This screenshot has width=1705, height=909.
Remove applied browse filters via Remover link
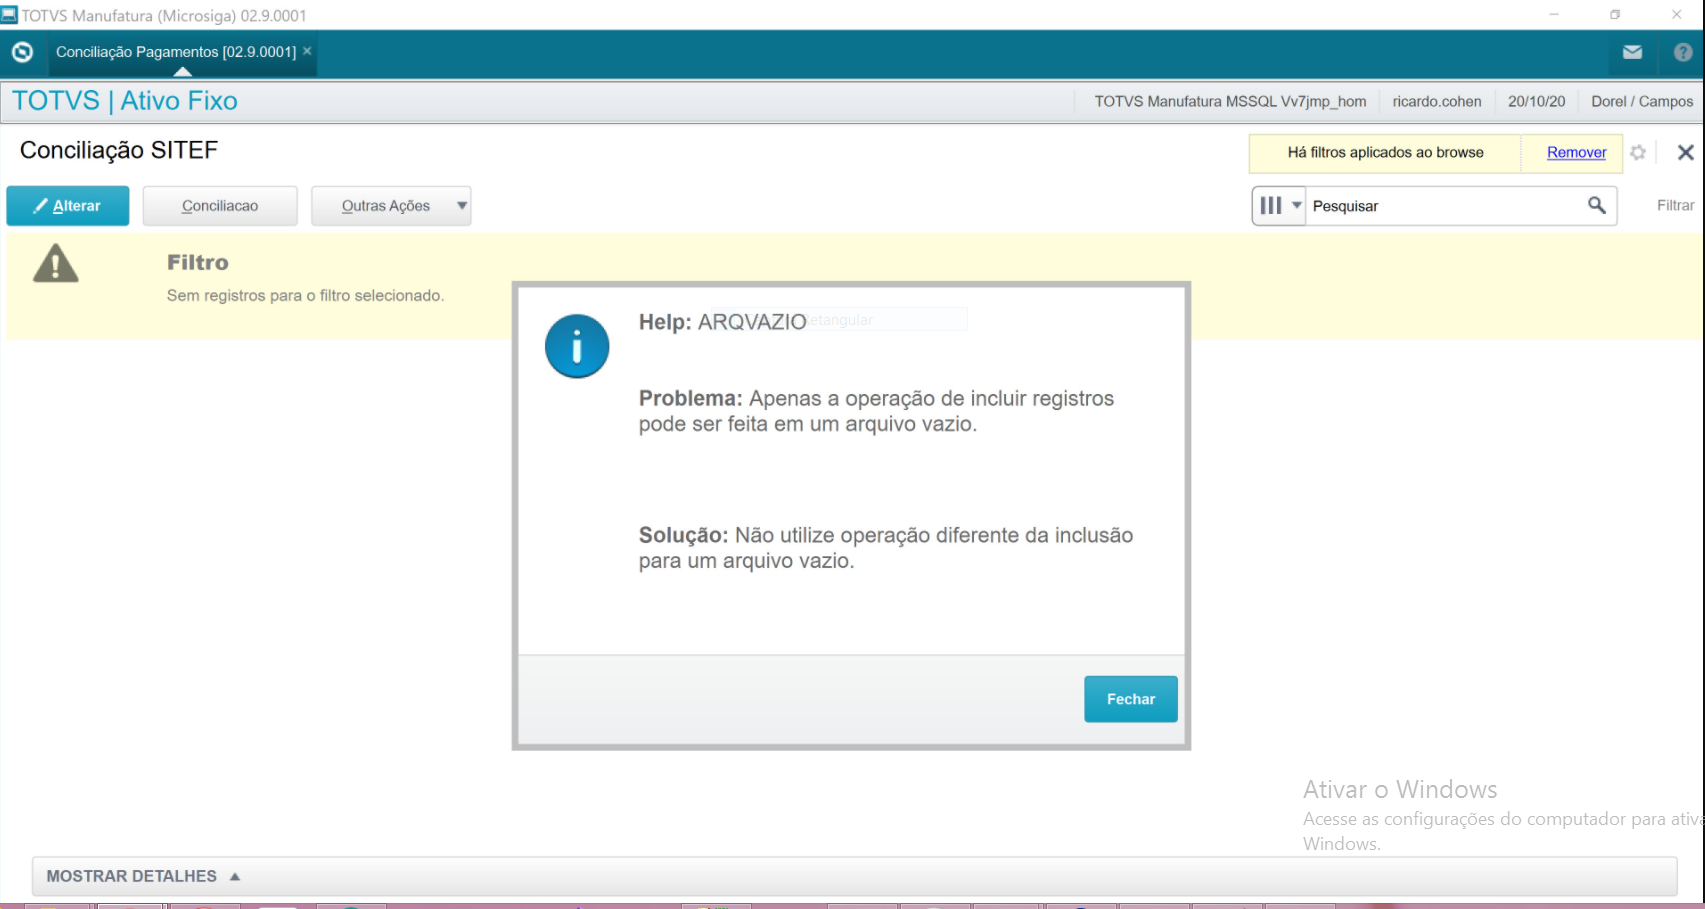(1576, 152)
